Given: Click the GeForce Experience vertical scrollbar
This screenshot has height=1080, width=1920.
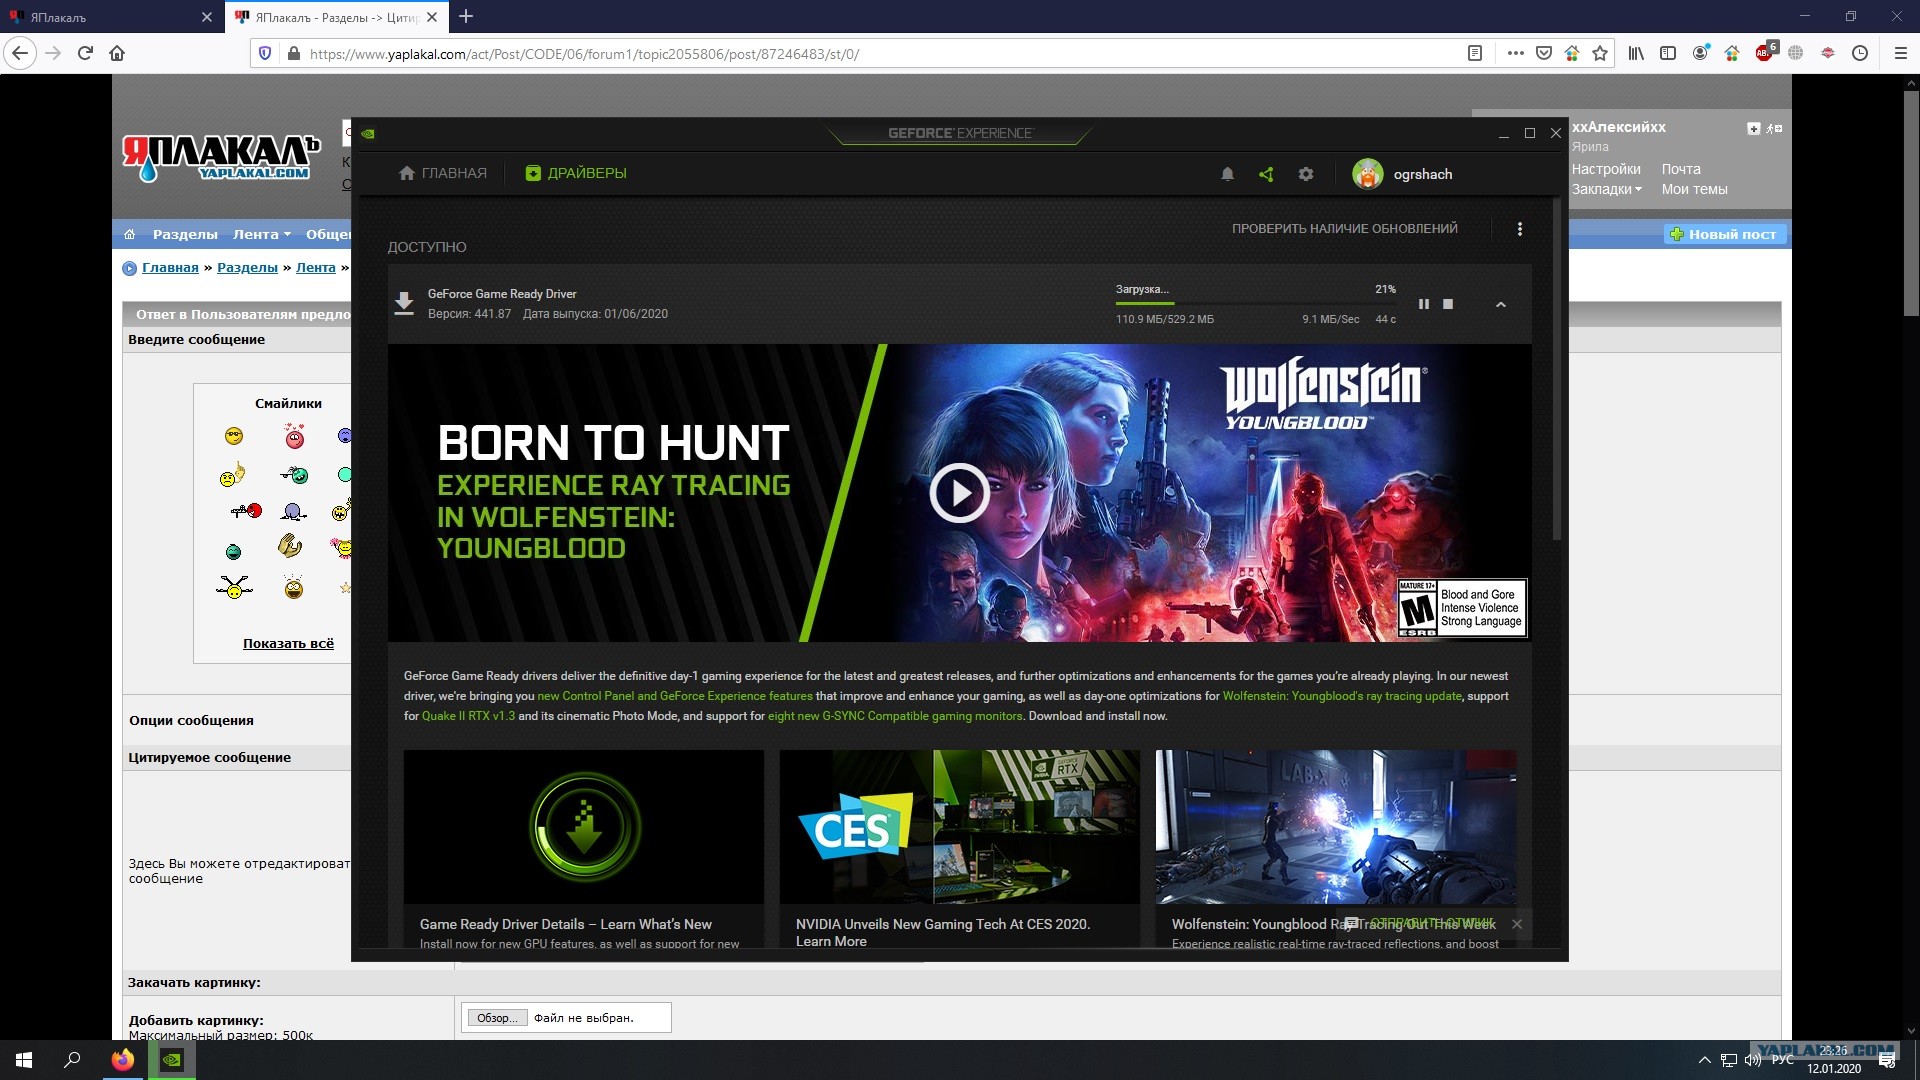Looking at the screenshot, I should [1556, 370].
